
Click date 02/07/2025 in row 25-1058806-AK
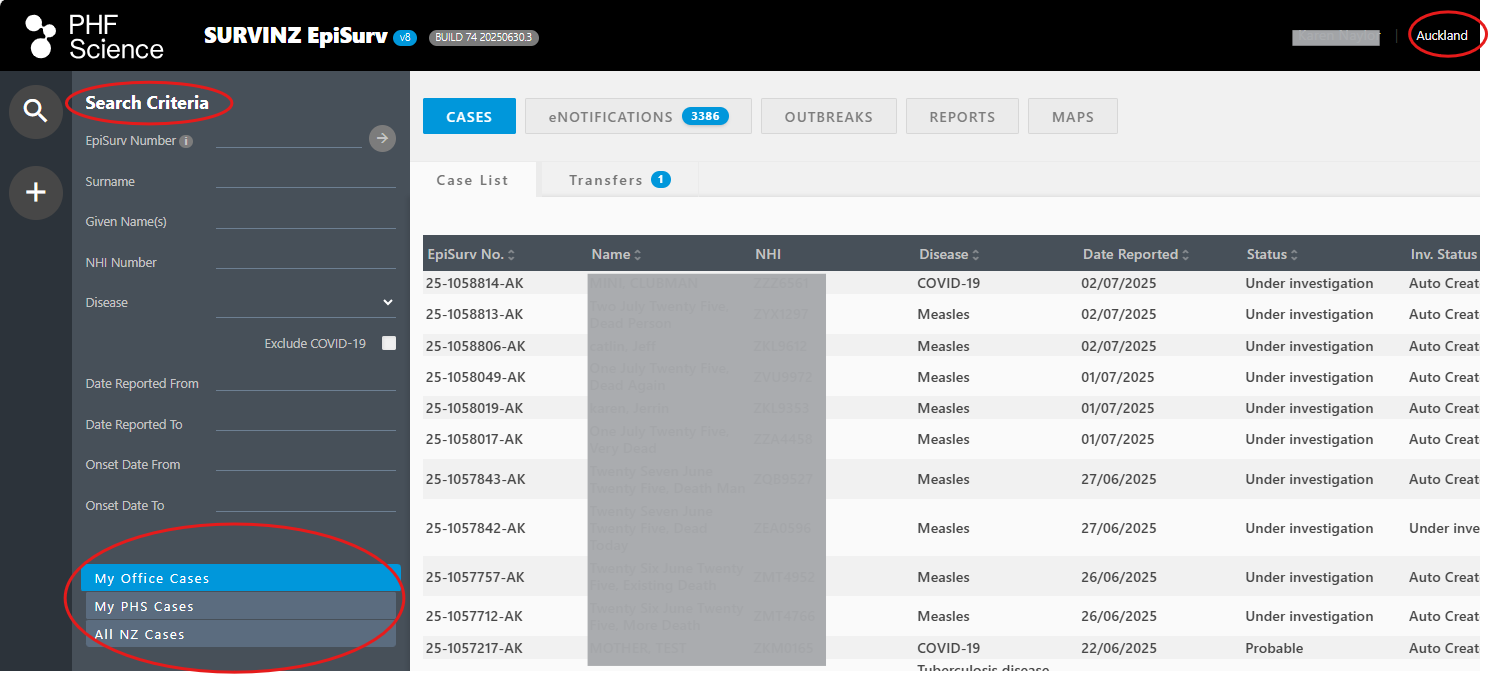(1119, 347)
